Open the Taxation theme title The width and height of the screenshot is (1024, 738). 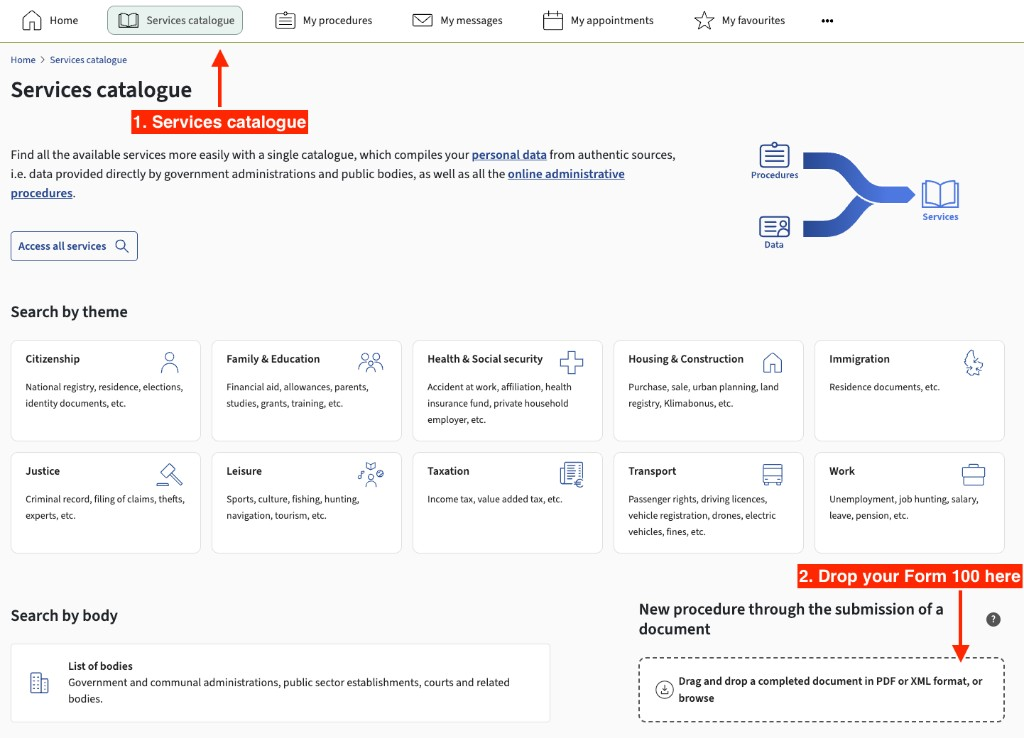(x=448, y=471)
